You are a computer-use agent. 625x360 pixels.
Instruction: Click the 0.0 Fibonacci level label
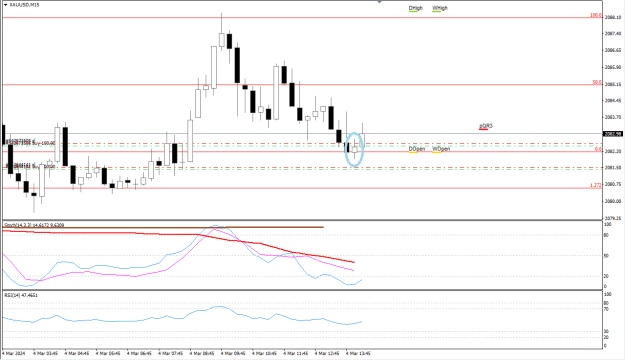coord(598,149)
